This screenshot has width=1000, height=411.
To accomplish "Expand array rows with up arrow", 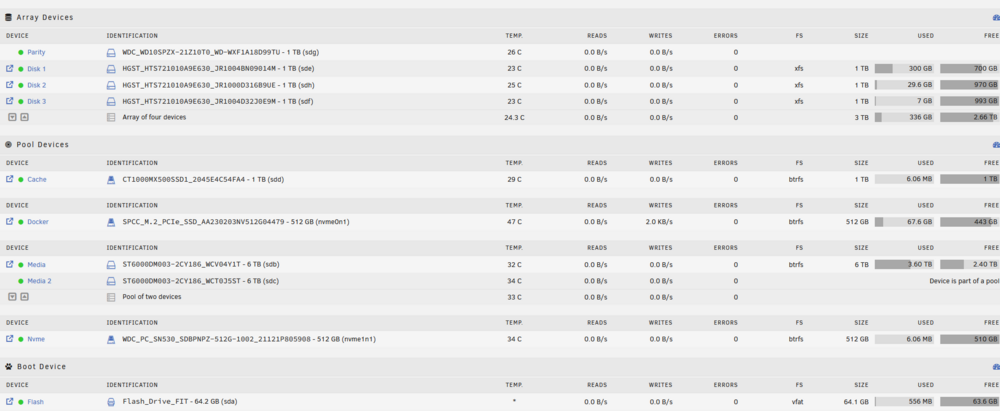I will (x=24, y=117).
